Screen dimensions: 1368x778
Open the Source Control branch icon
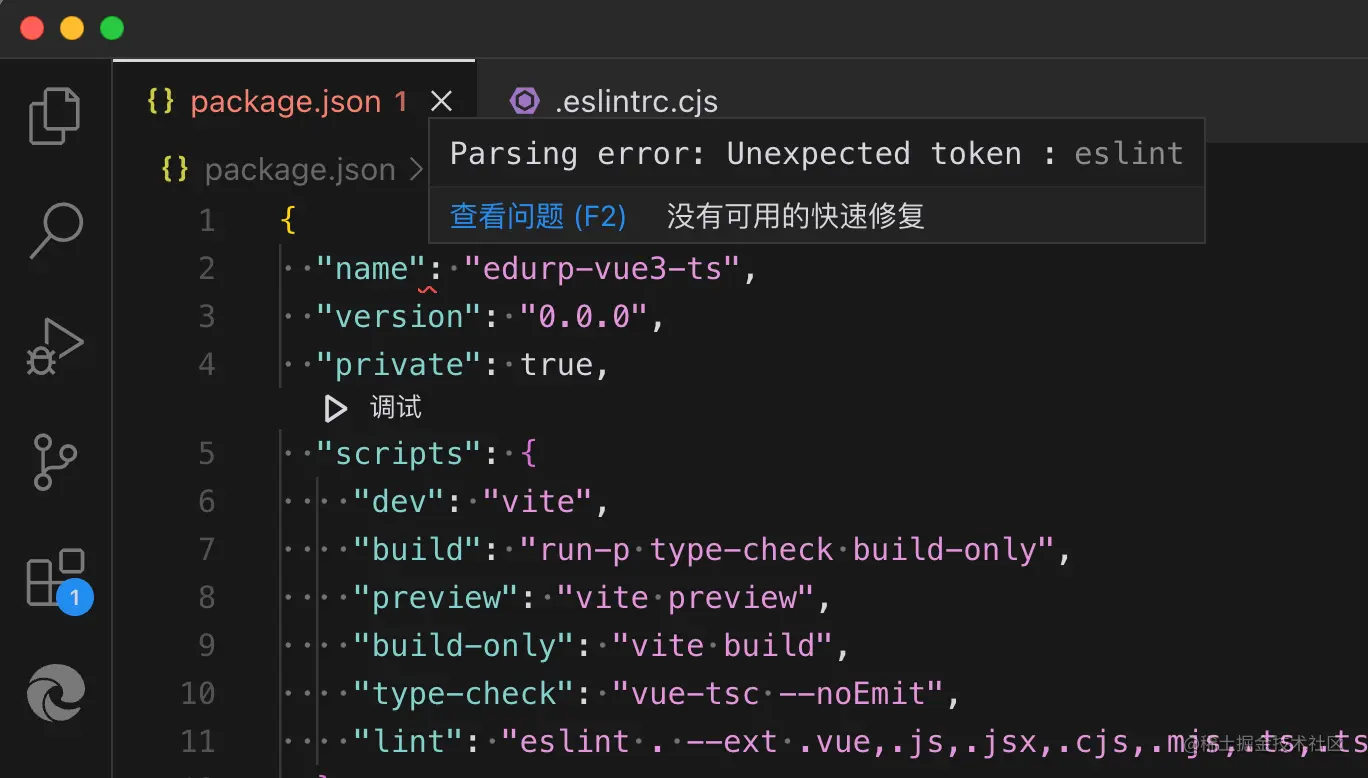(x=55, y=461)
